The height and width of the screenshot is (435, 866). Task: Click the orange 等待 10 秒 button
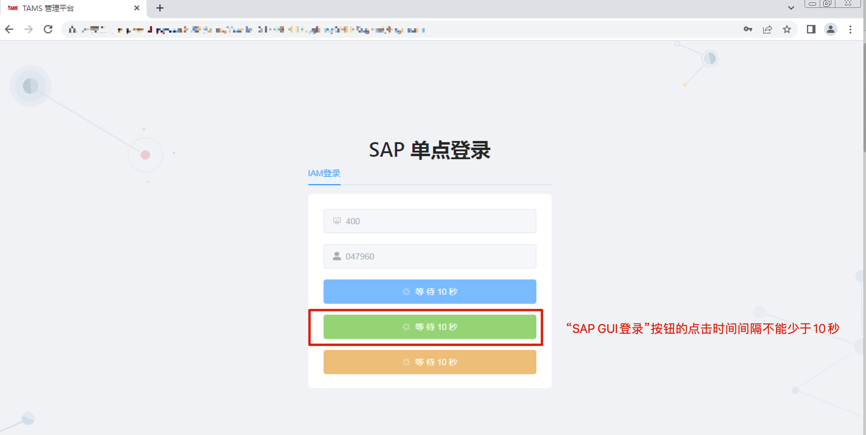point(430,362)
